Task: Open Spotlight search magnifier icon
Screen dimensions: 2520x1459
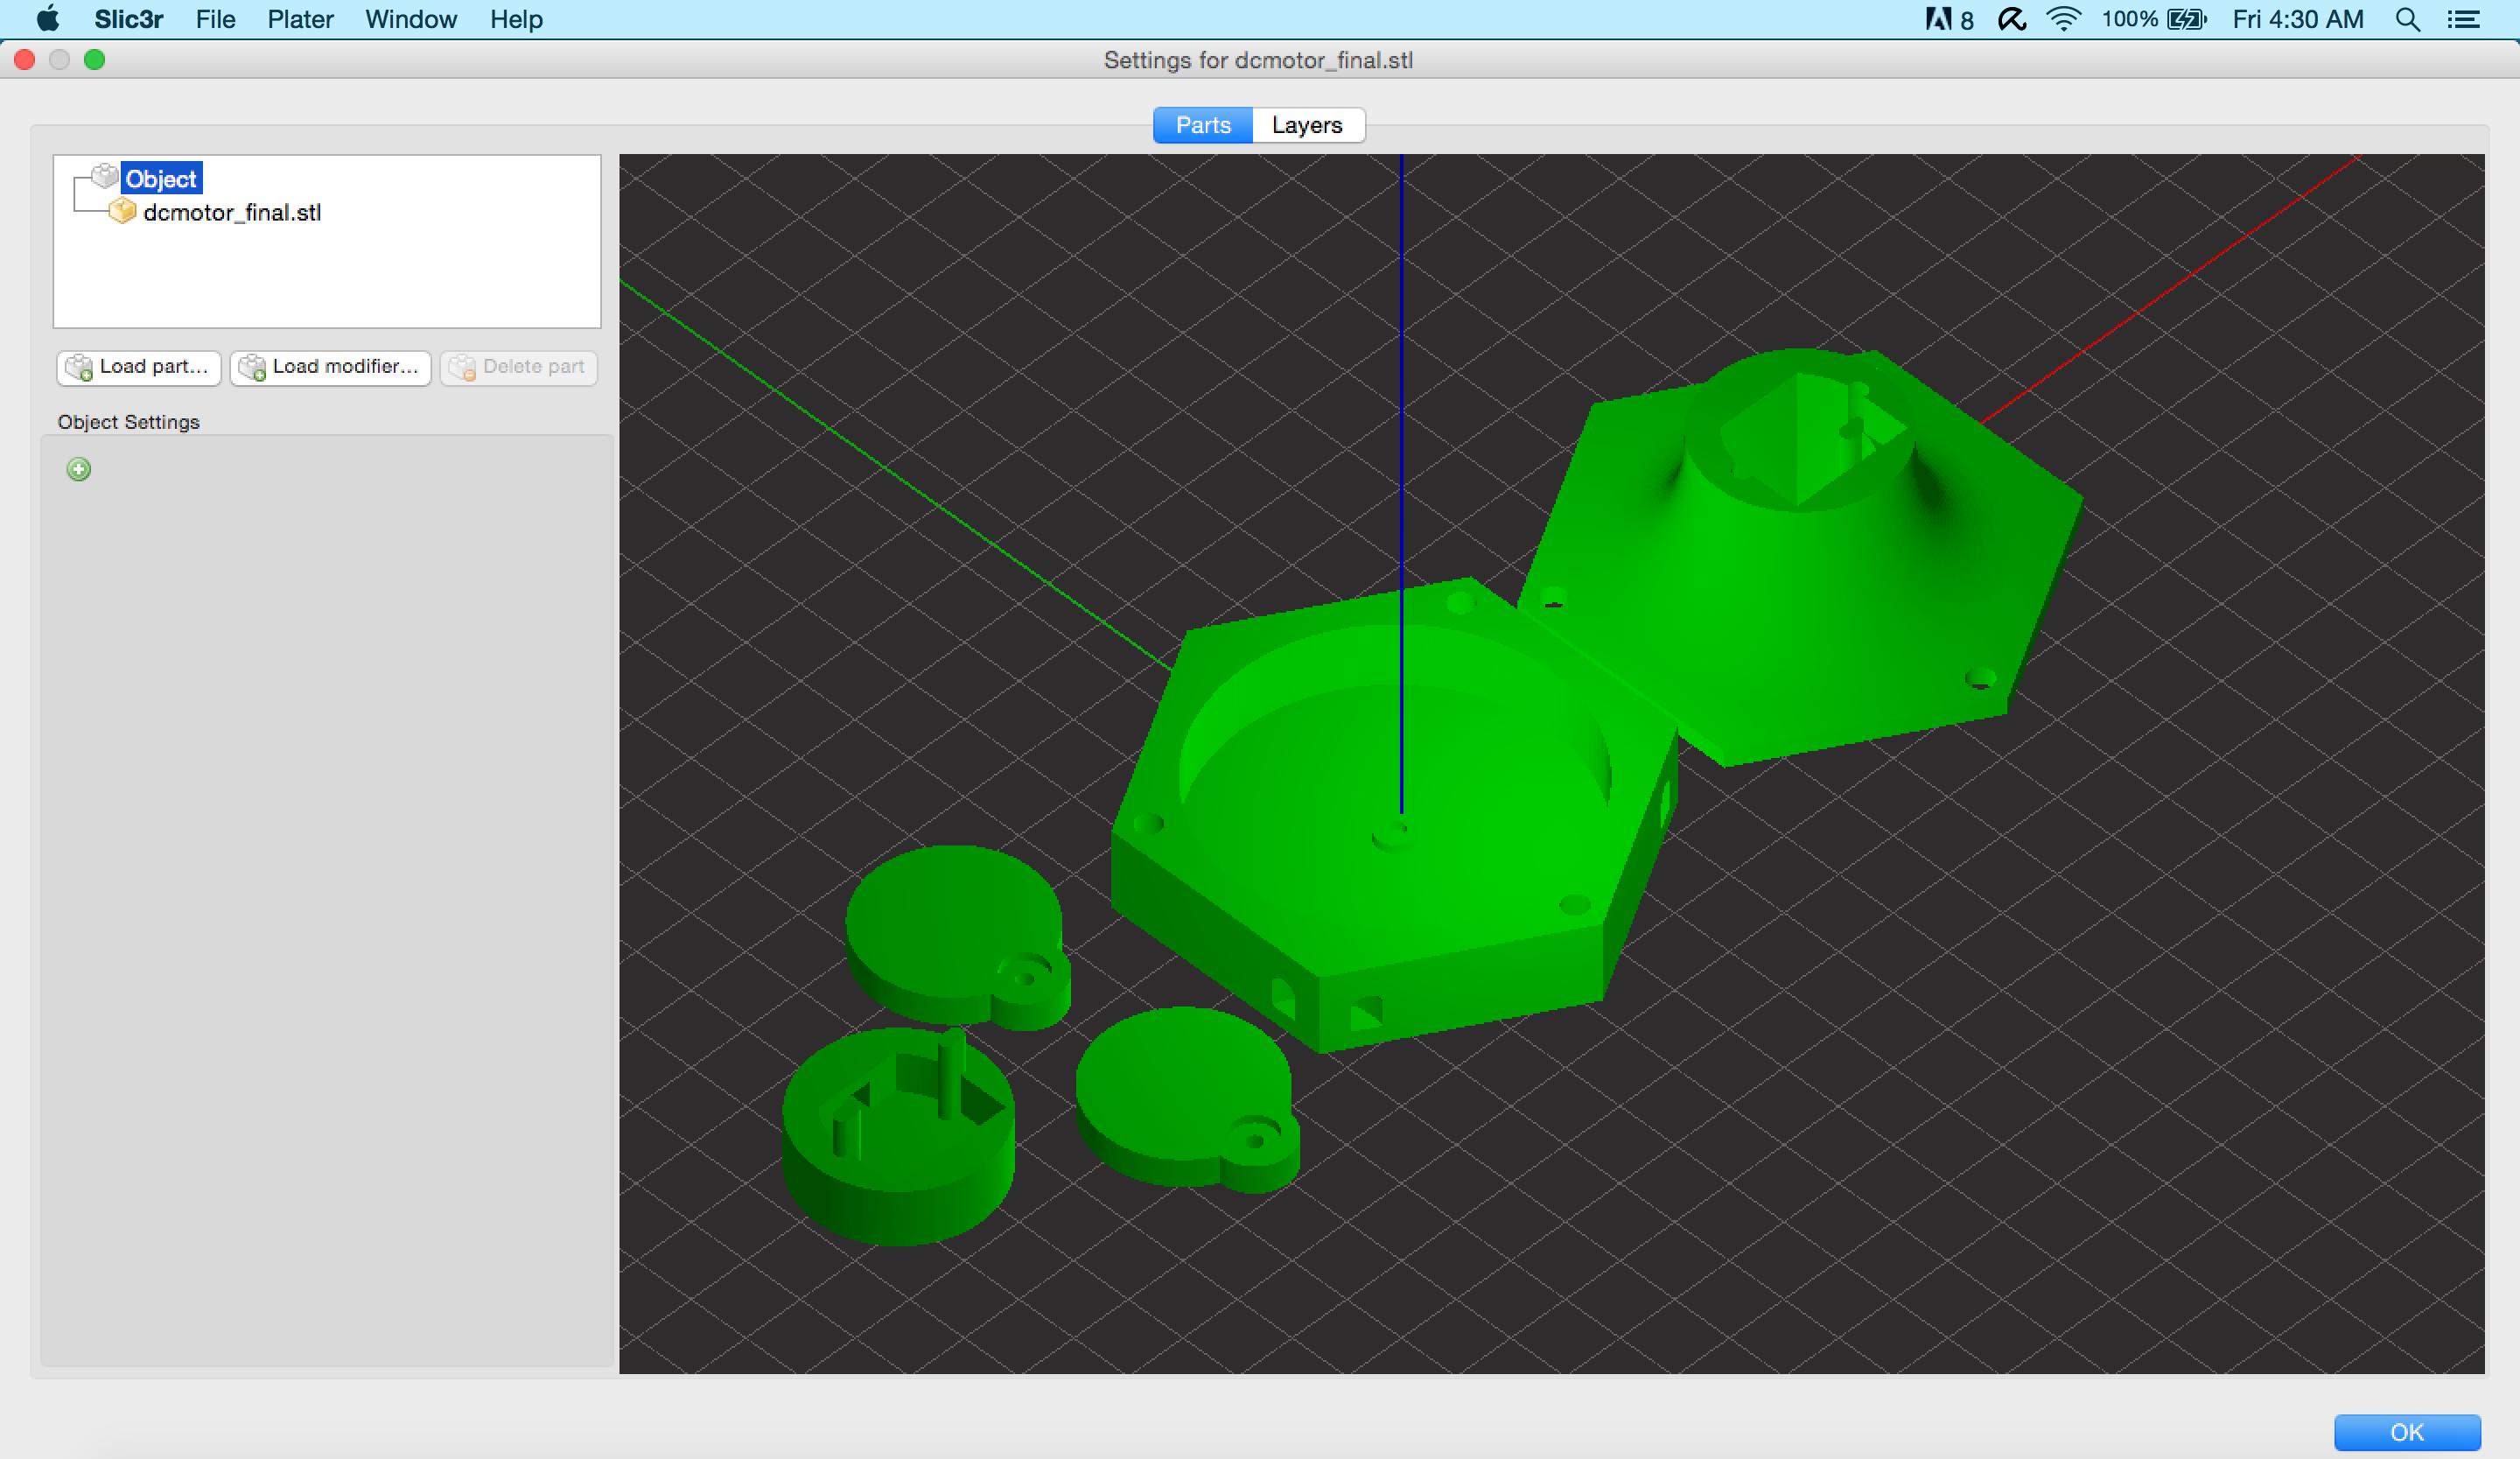Action: [x=2409, y=19]
